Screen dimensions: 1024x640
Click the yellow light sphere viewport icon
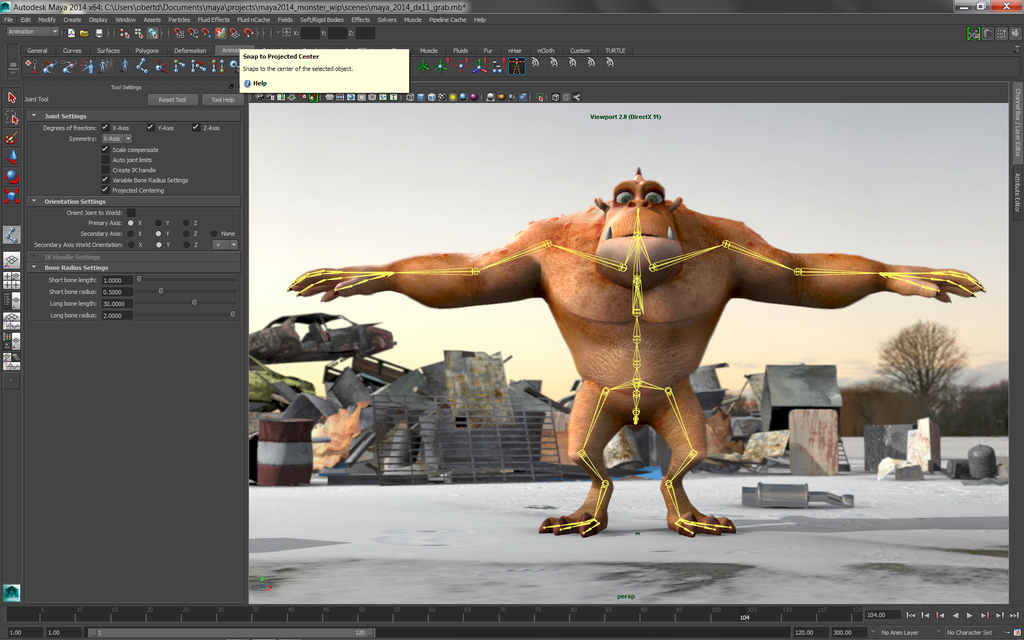click(453, 97)
